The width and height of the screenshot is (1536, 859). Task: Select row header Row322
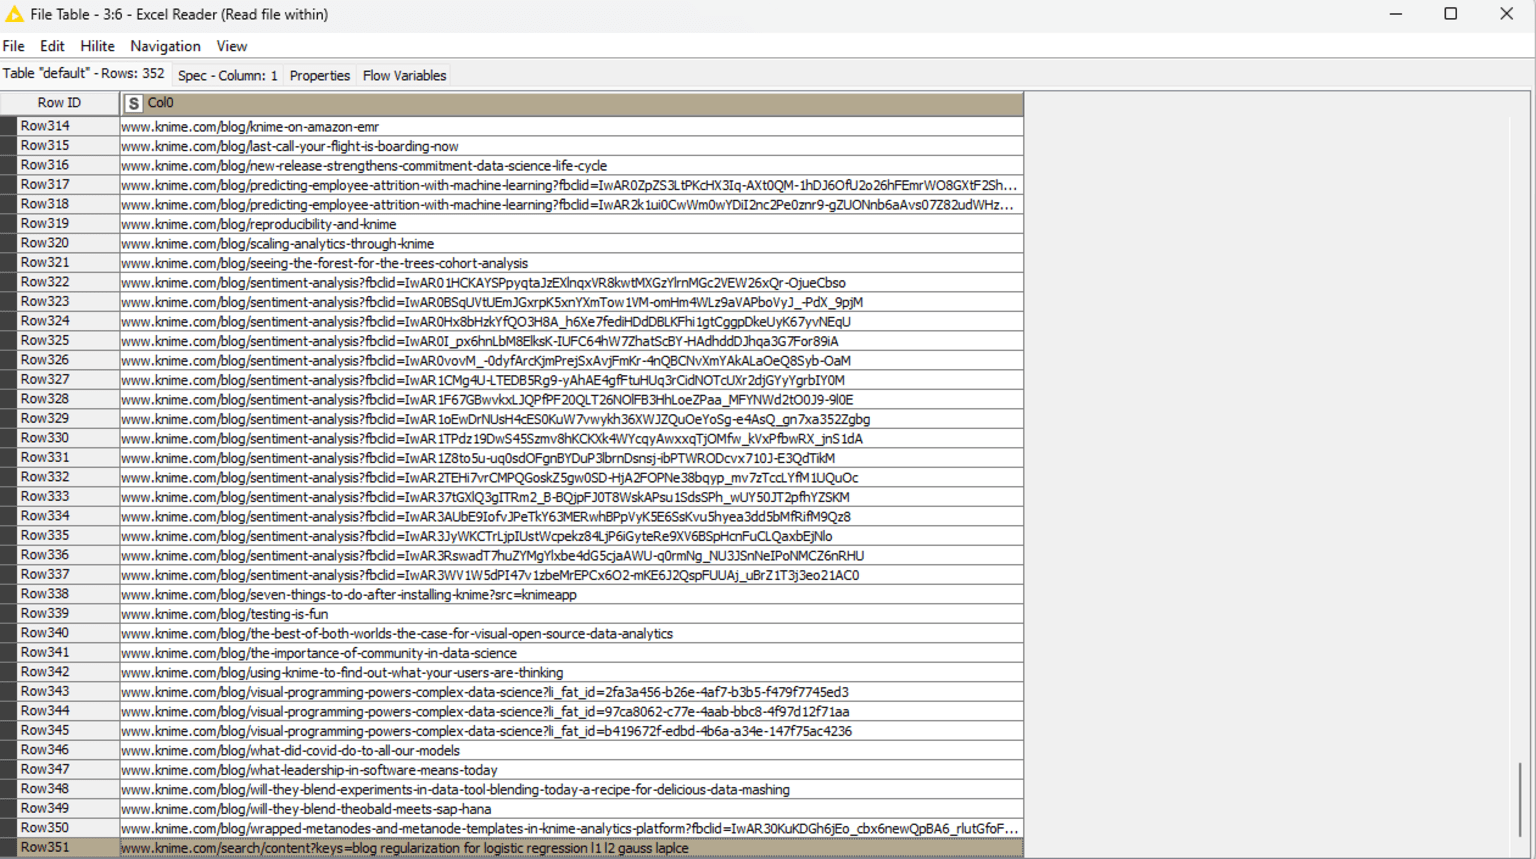pyautogui.click(x=60, y=282)
